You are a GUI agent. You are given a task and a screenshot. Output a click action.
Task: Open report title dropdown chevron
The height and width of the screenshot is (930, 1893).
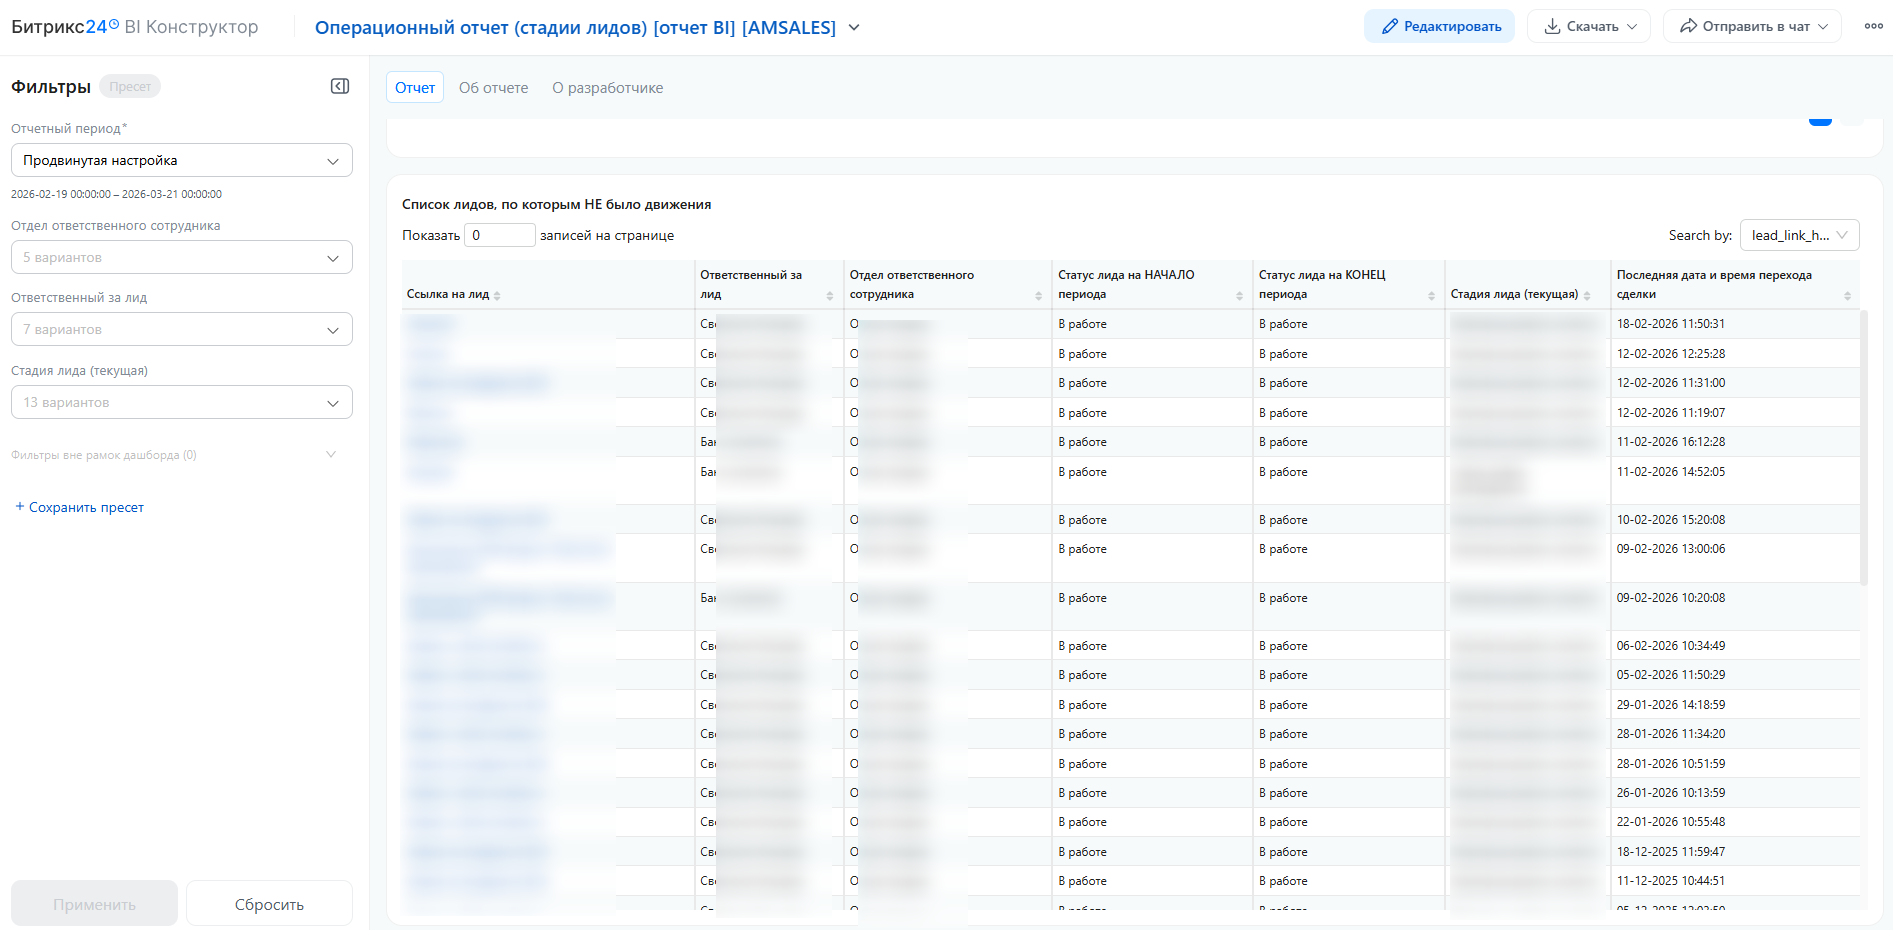coord(854,28)
